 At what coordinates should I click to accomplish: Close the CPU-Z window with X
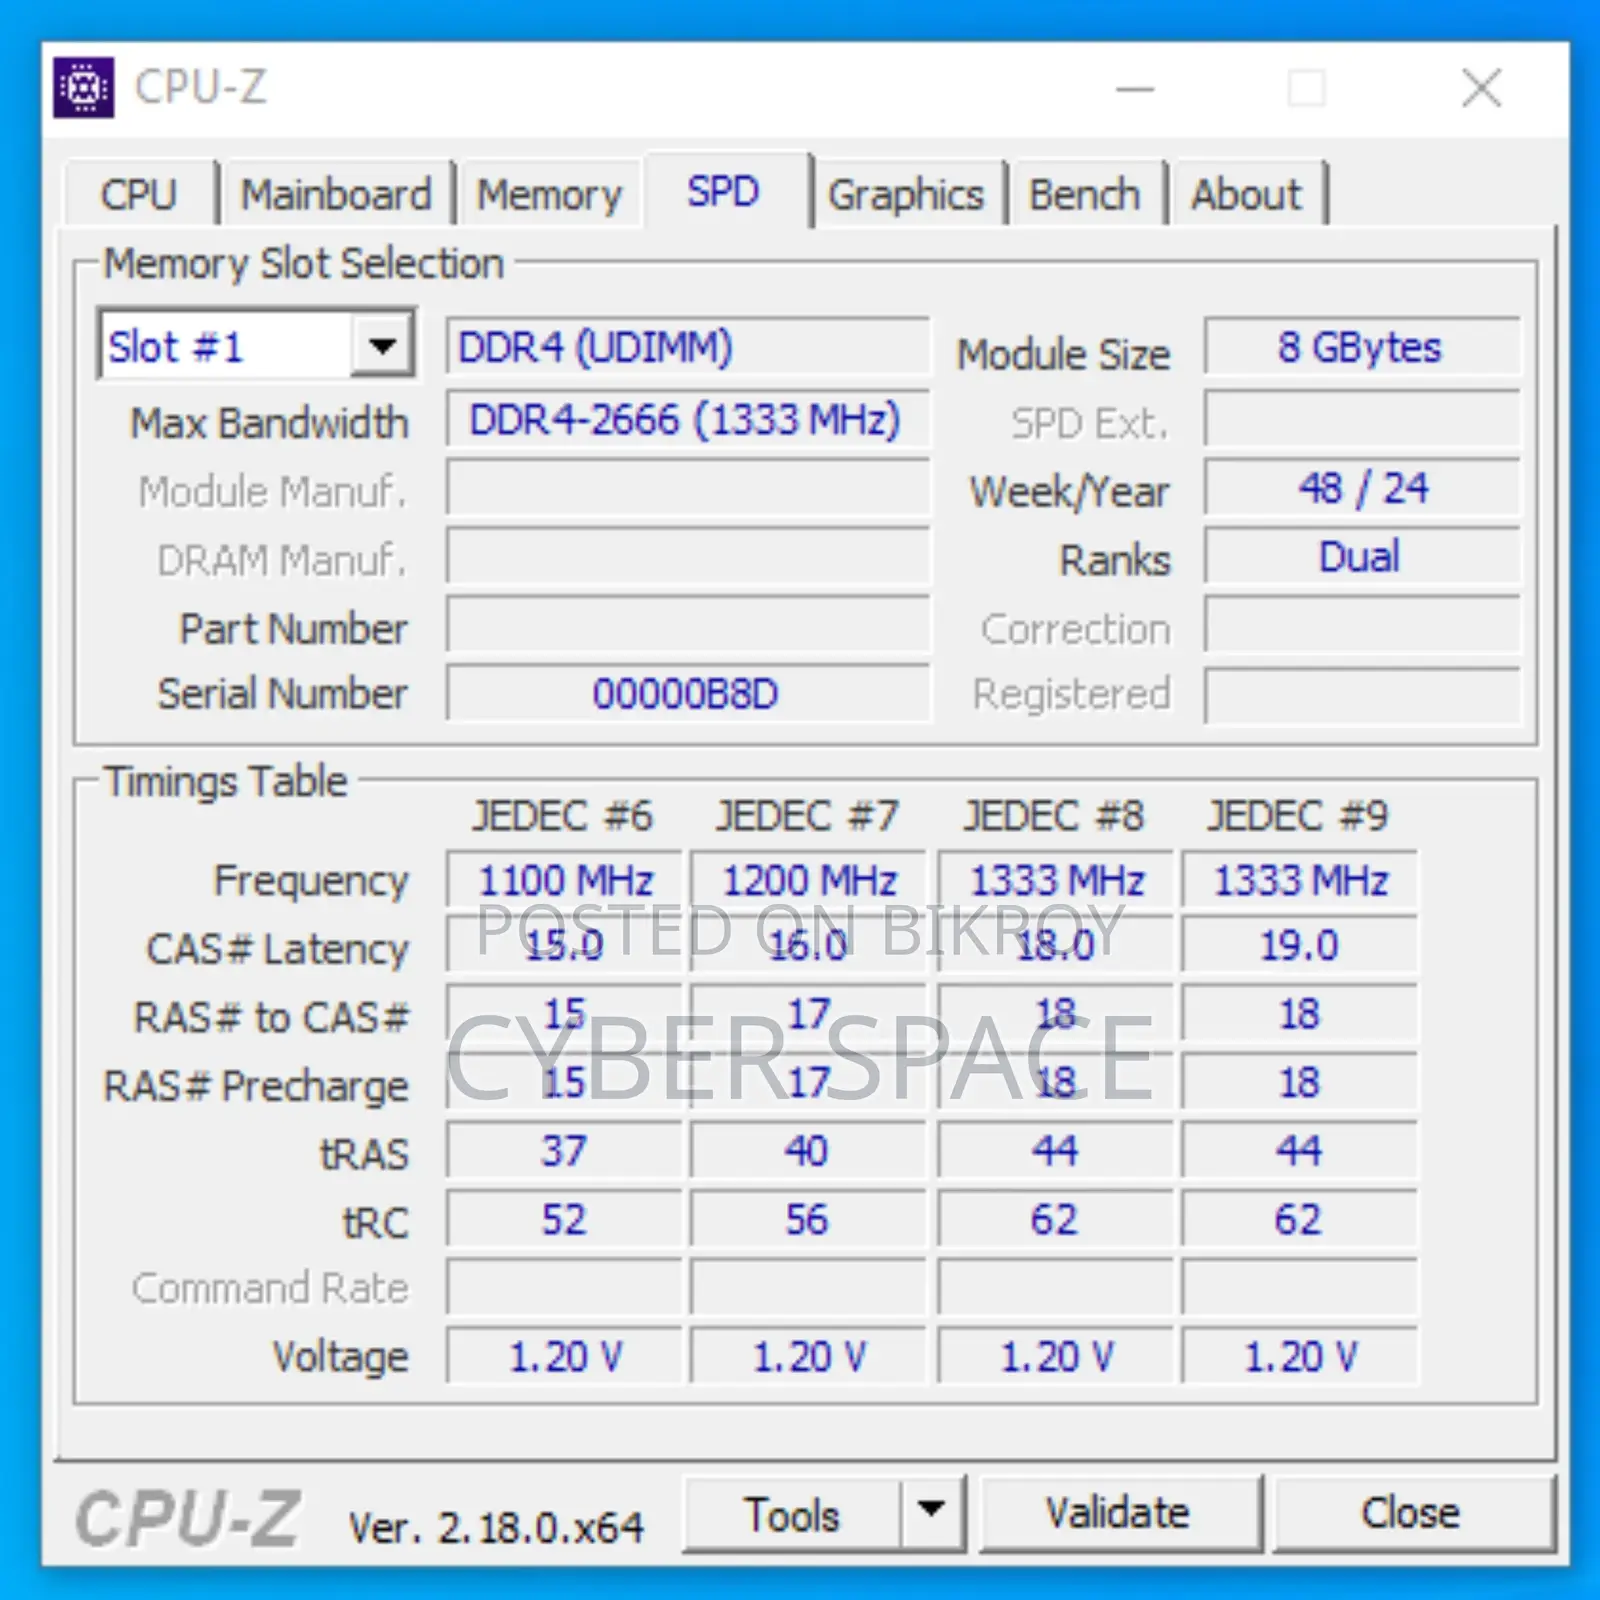(x=1481, y=88)
